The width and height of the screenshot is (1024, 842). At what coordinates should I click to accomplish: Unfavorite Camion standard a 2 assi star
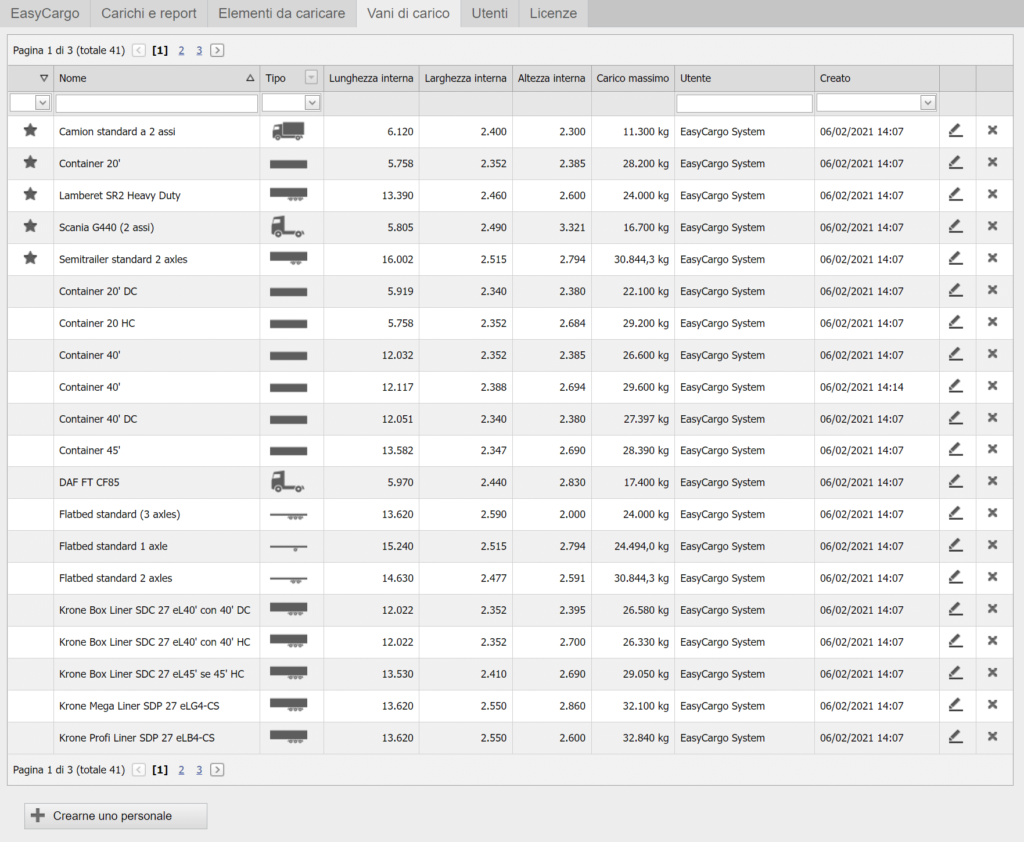tap(30, 130)
